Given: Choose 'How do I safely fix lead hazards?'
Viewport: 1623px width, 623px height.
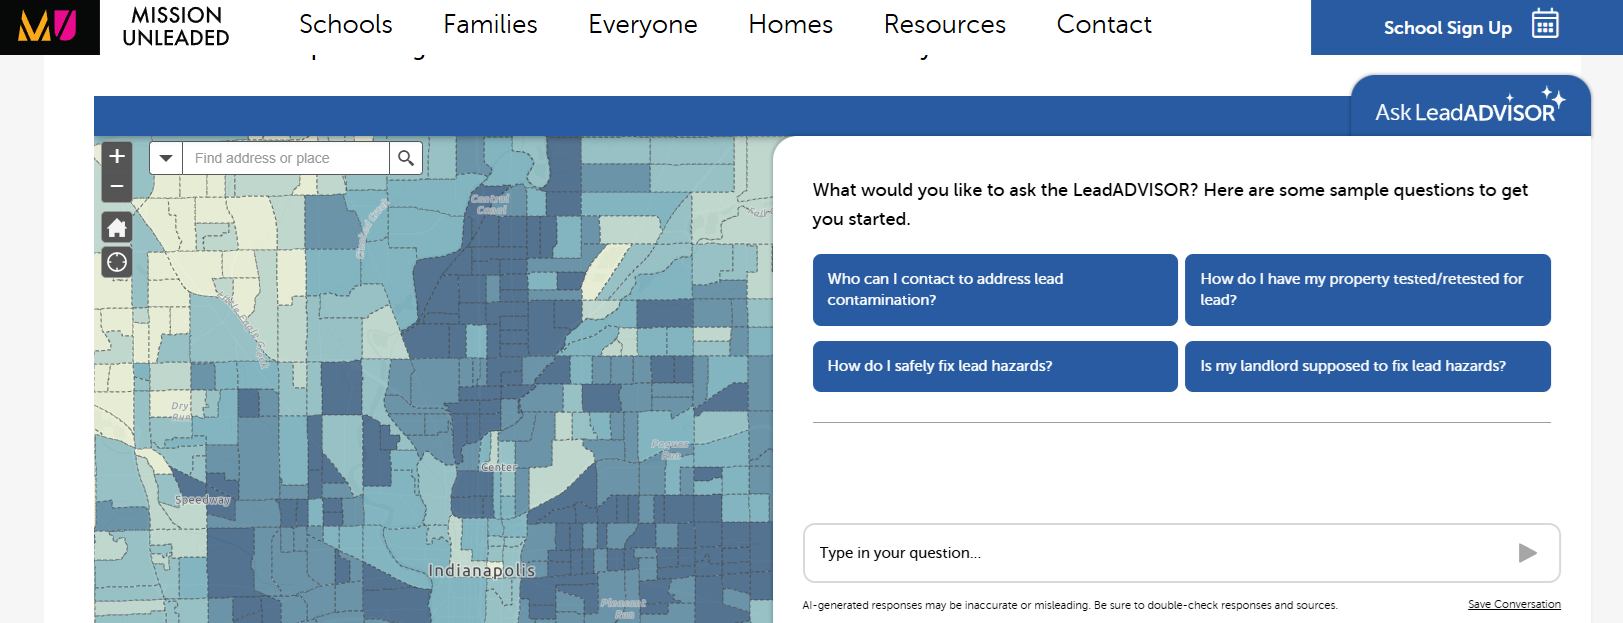Looking at the screenshot, I should tap(995, 366).
